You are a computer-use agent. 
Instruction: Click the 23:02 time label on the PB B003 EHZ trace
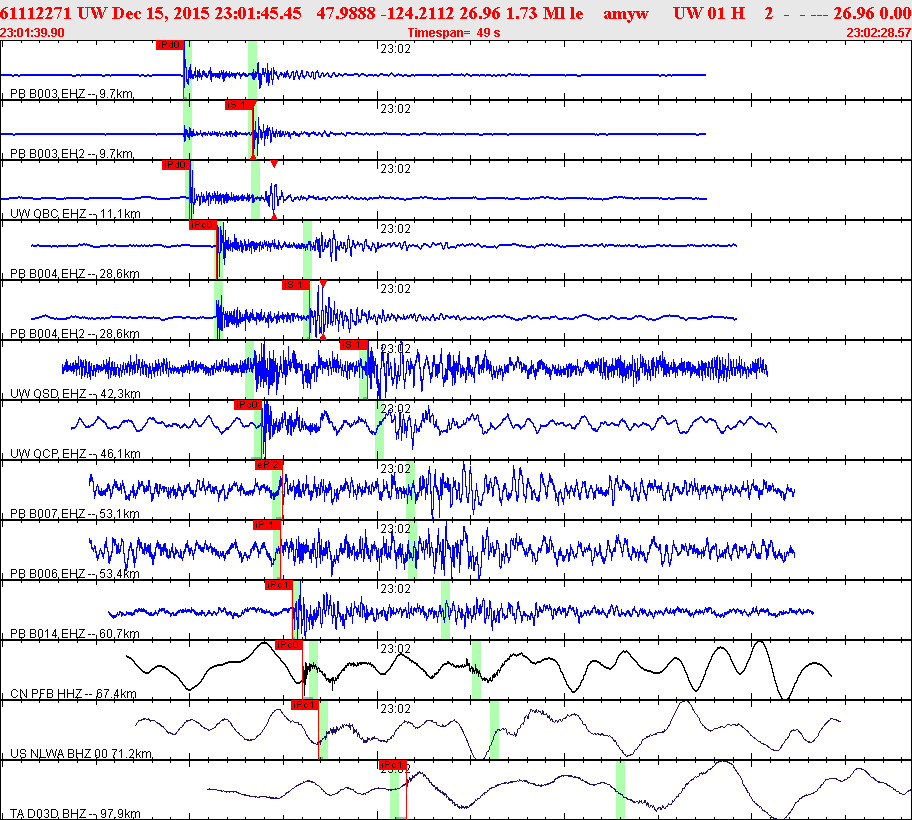[x=396, y=49]
